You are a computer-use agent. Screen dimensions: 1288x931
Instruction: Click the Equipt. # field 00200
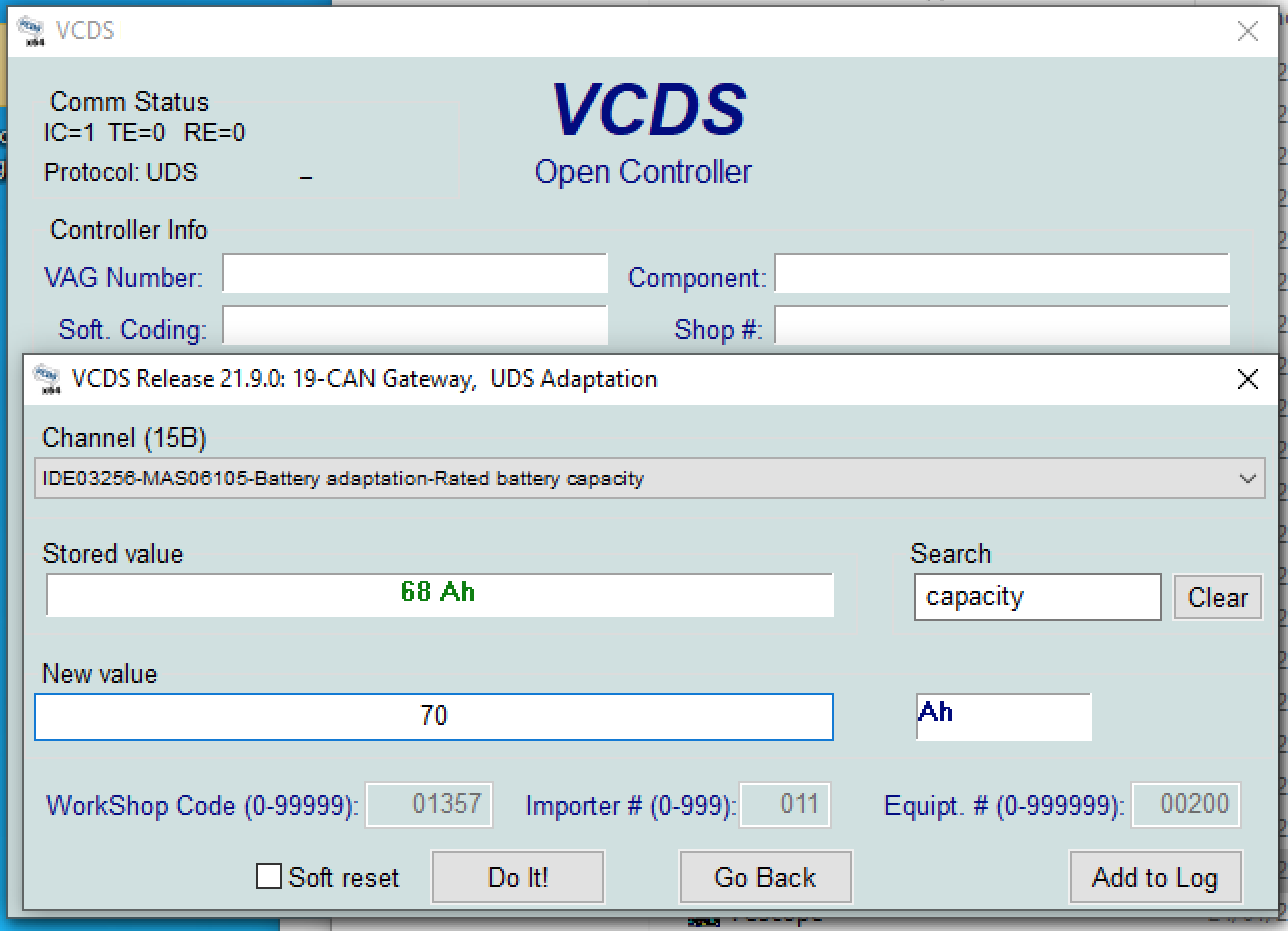tap(1185, 804)
